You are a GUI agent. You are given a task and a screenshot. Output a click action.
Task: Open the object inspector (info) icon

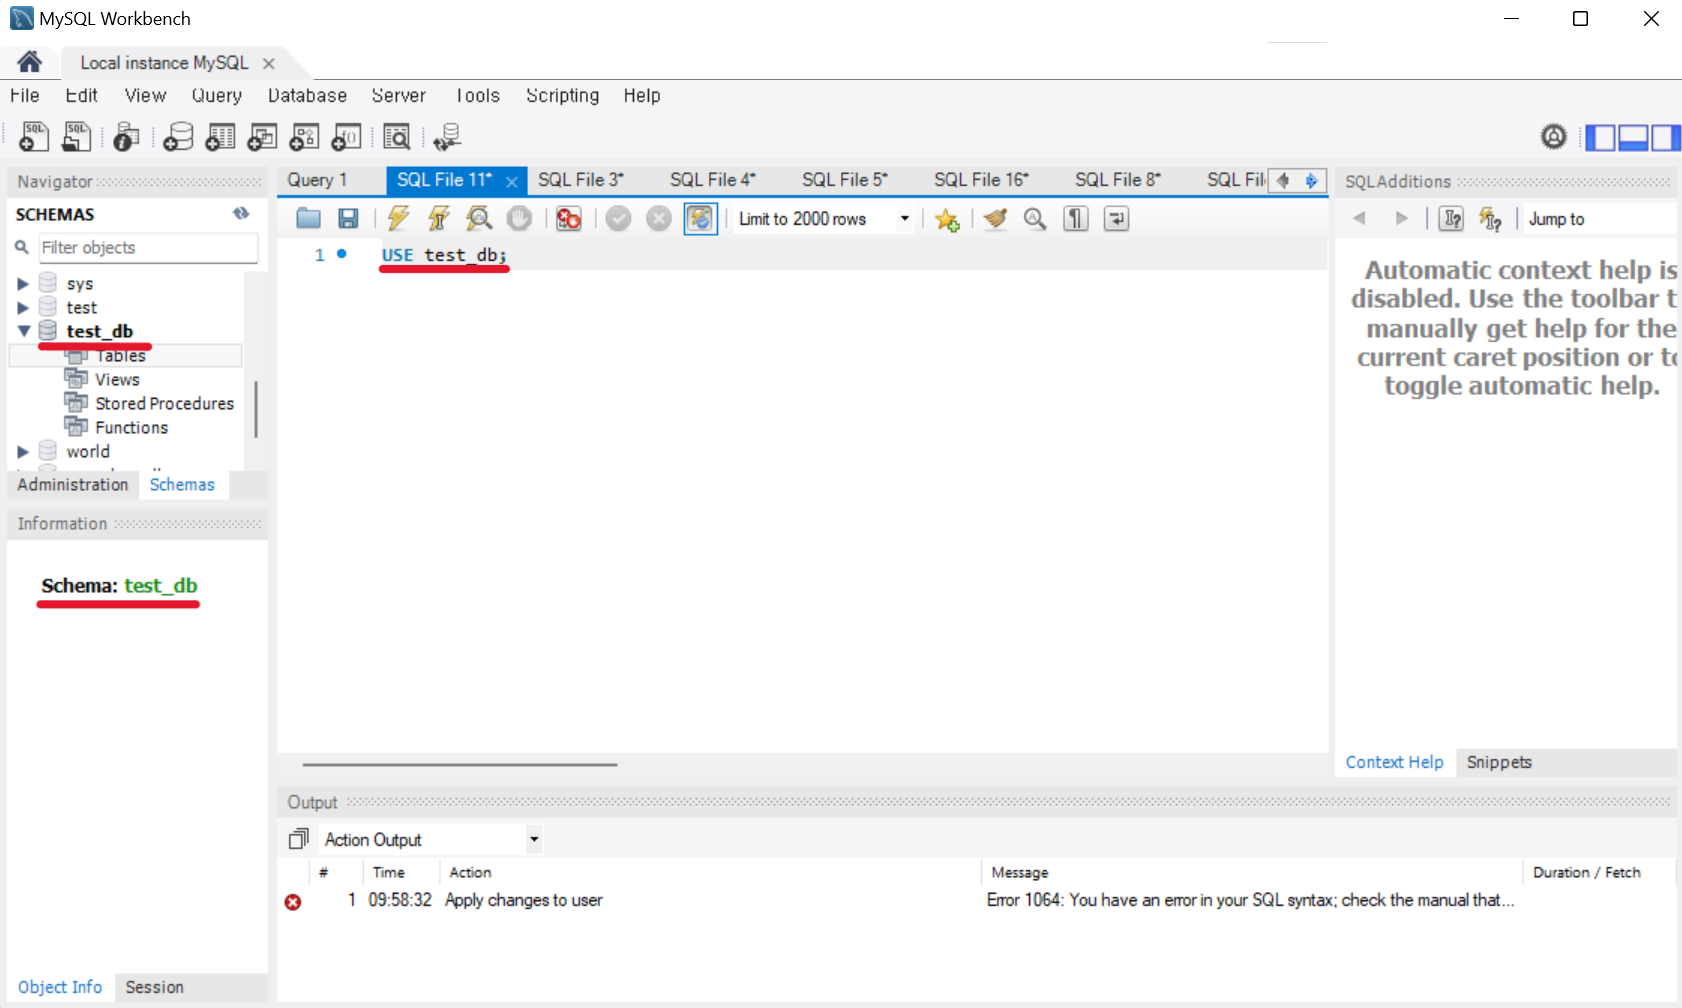[x=126, y=137]
